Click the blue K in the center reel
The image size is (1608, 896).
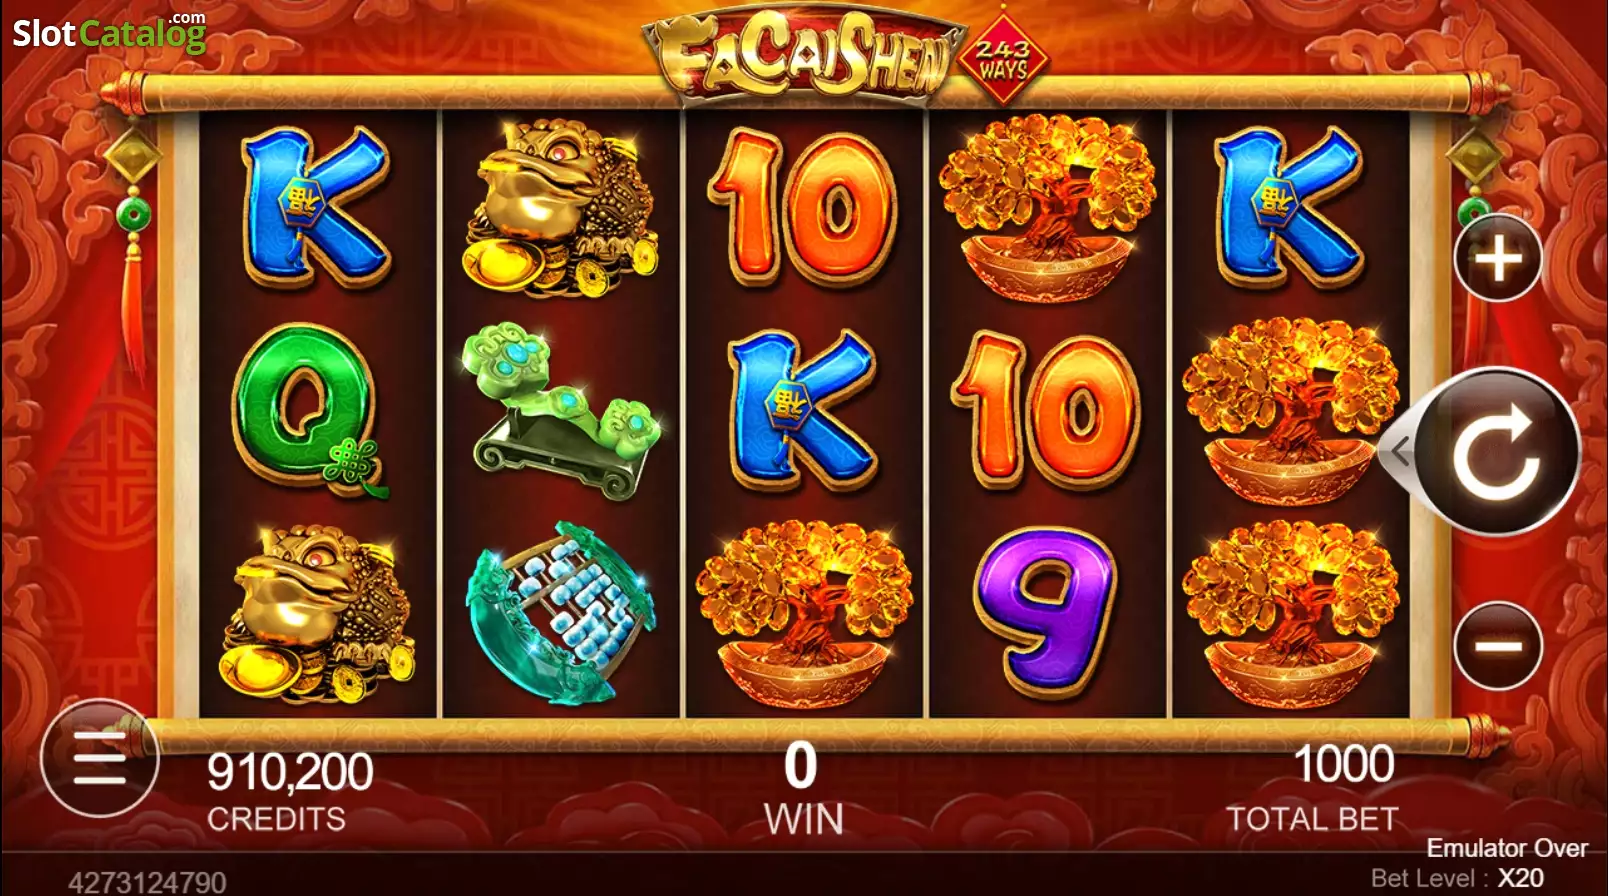[x=805, y=410]
